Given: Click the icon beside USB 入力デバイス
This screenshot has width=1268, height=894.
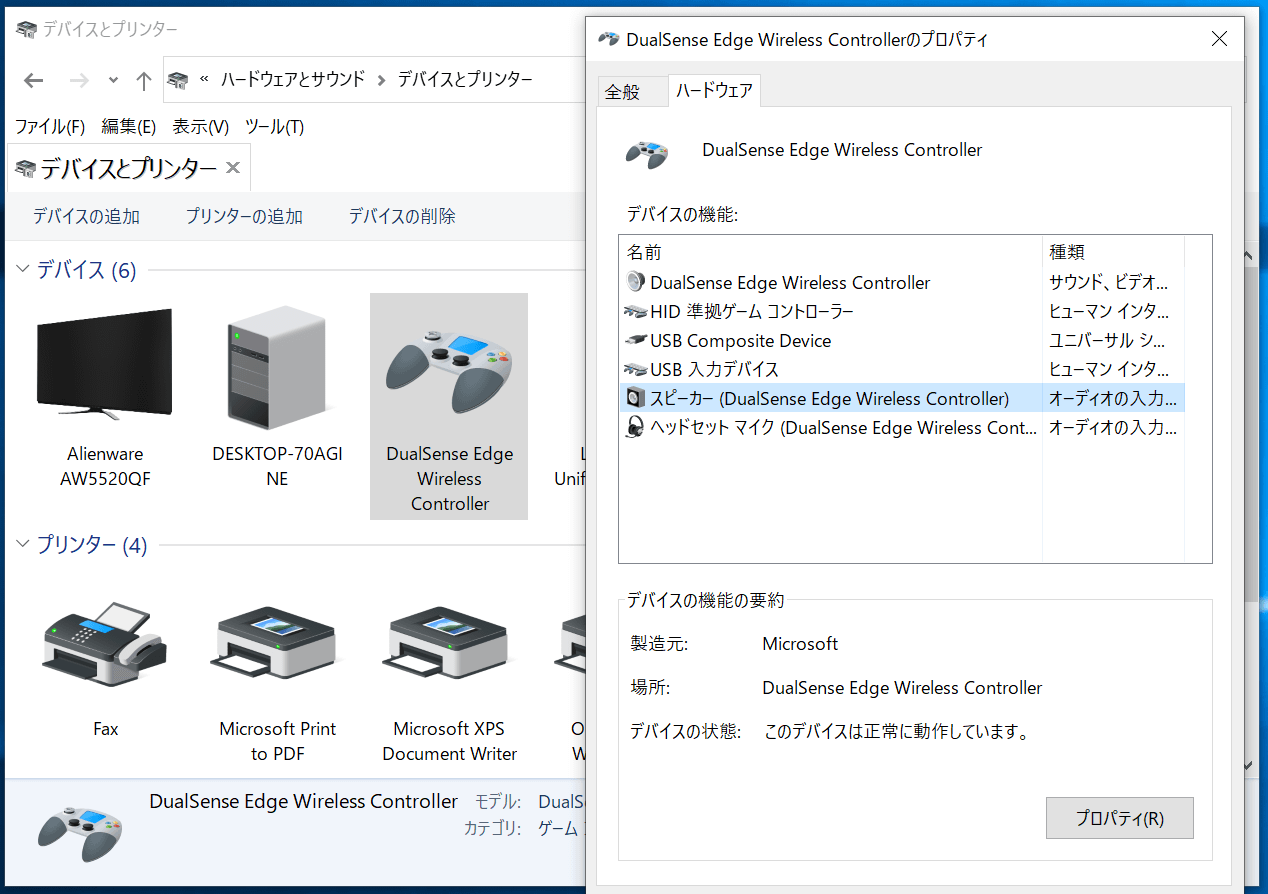Looking at the screenshot, I should pyautogui.click(x=636, y=370).
